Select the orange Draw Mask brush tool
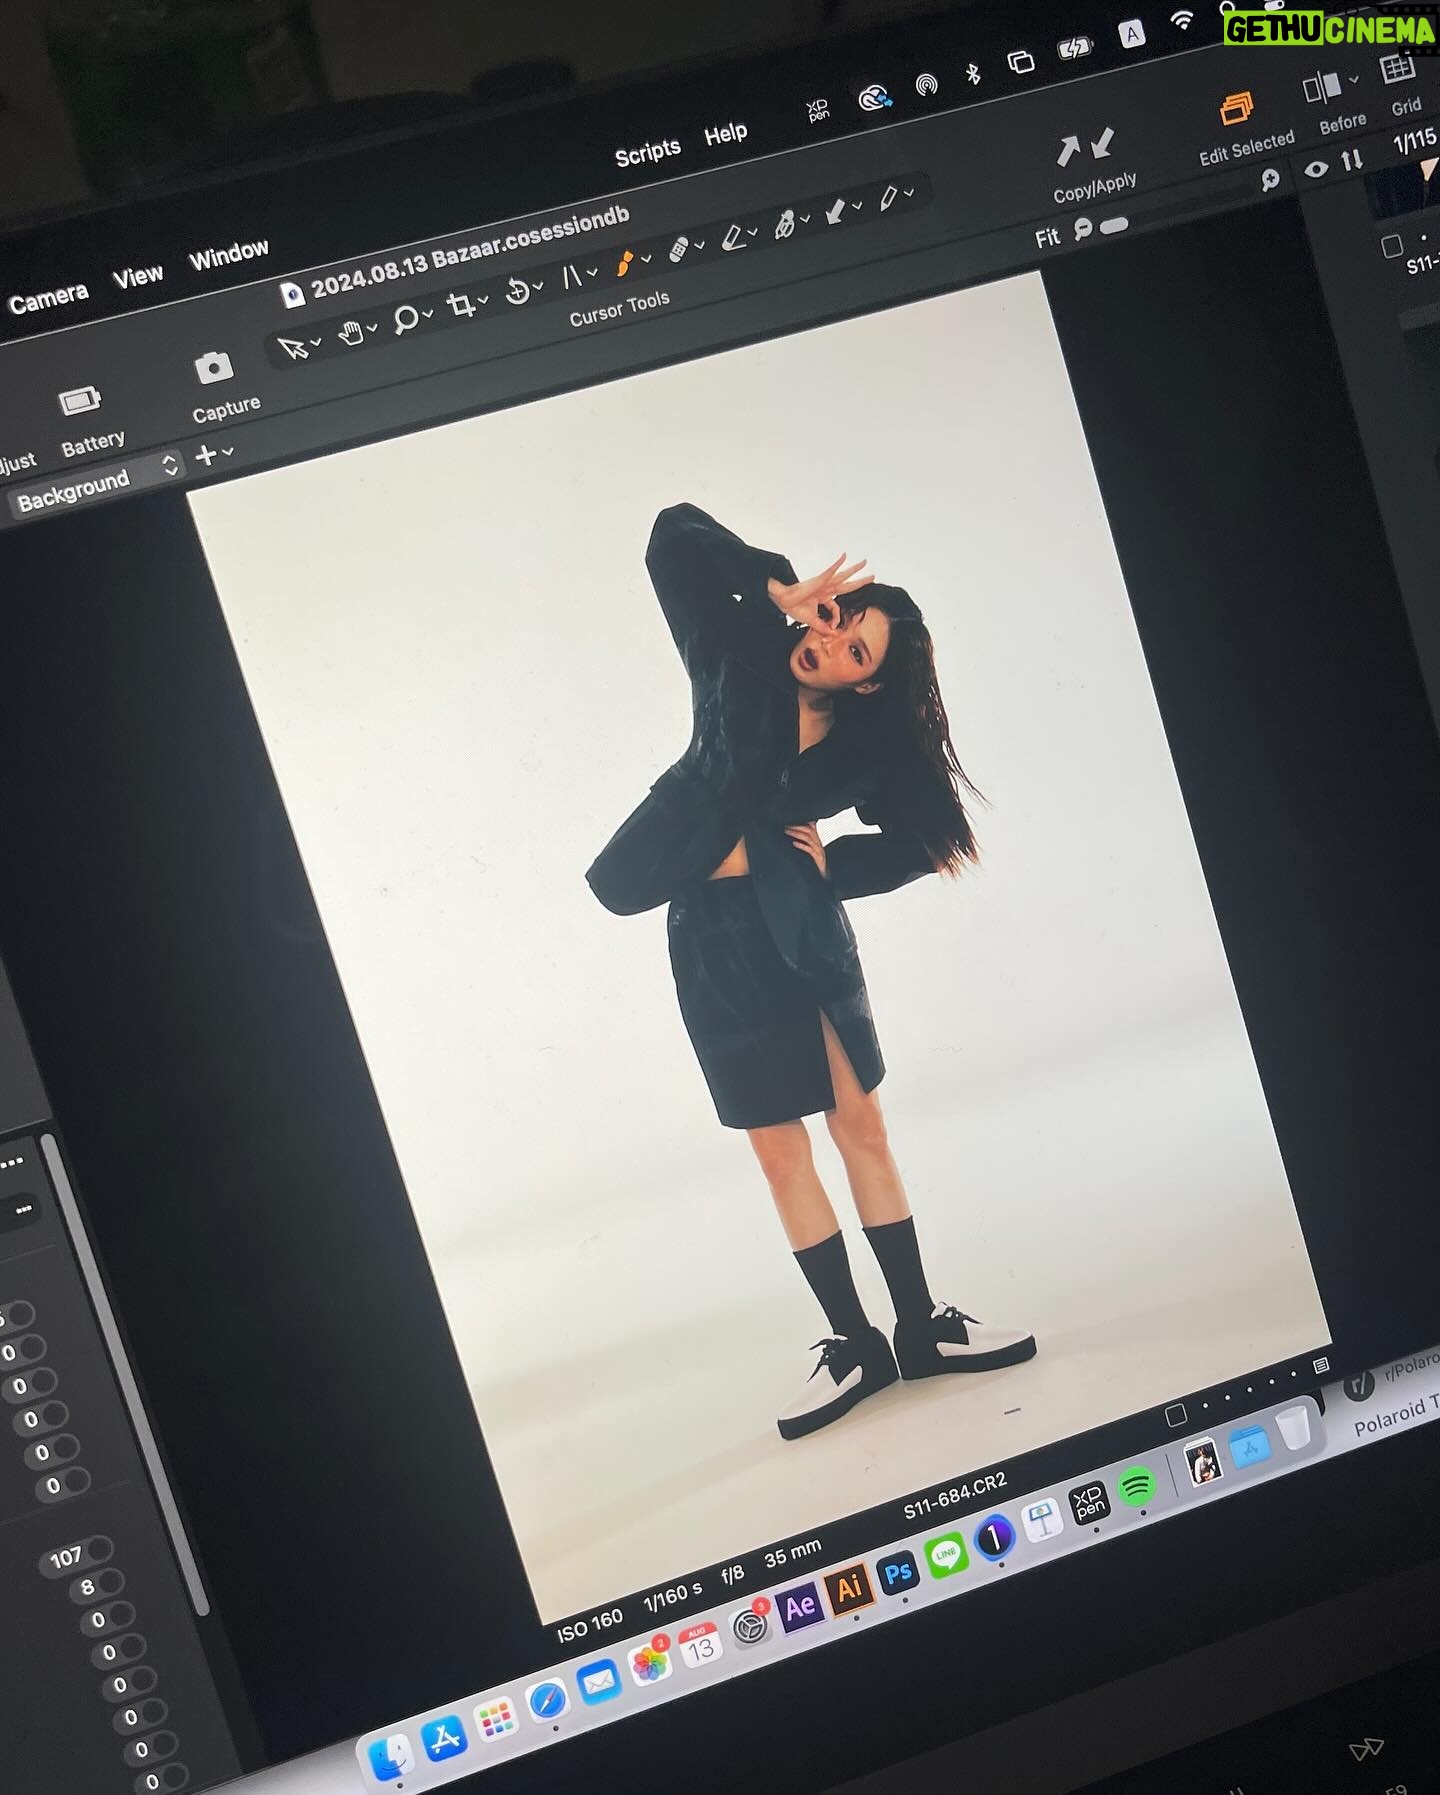Viewport: 1440px width, 1795px height. 625,263
